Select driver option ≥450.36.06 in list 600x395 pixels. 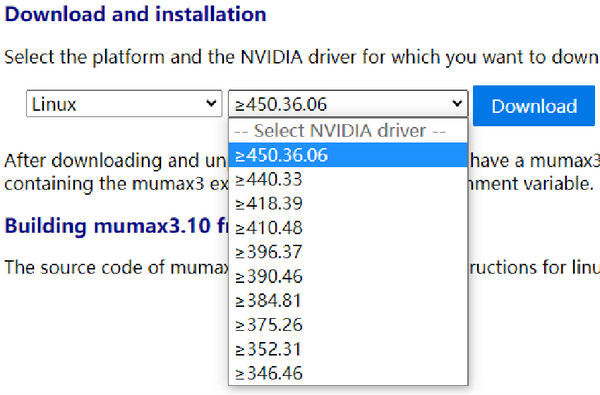348,155
